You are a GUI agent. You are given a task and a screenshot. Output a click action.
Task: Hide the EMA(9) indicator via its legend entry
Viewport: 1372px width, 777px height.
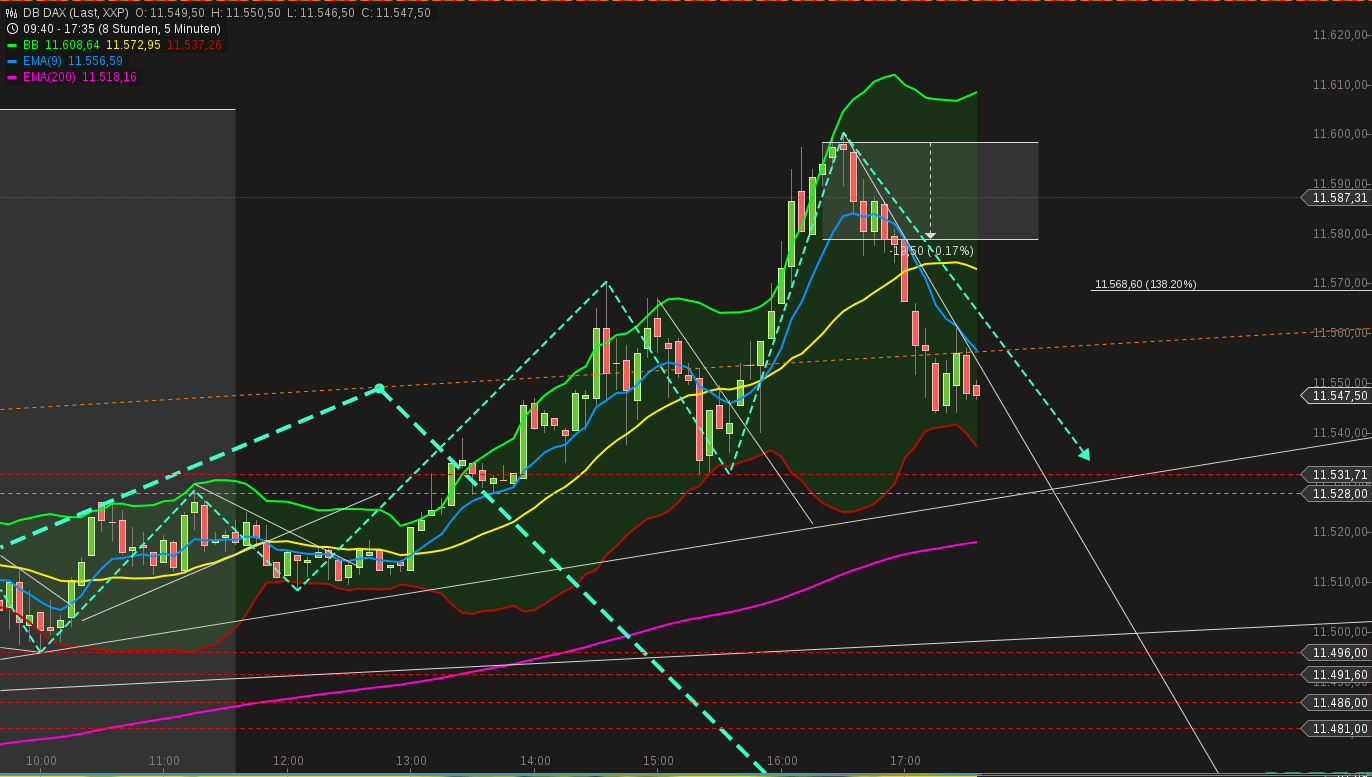tap(45, 61)
